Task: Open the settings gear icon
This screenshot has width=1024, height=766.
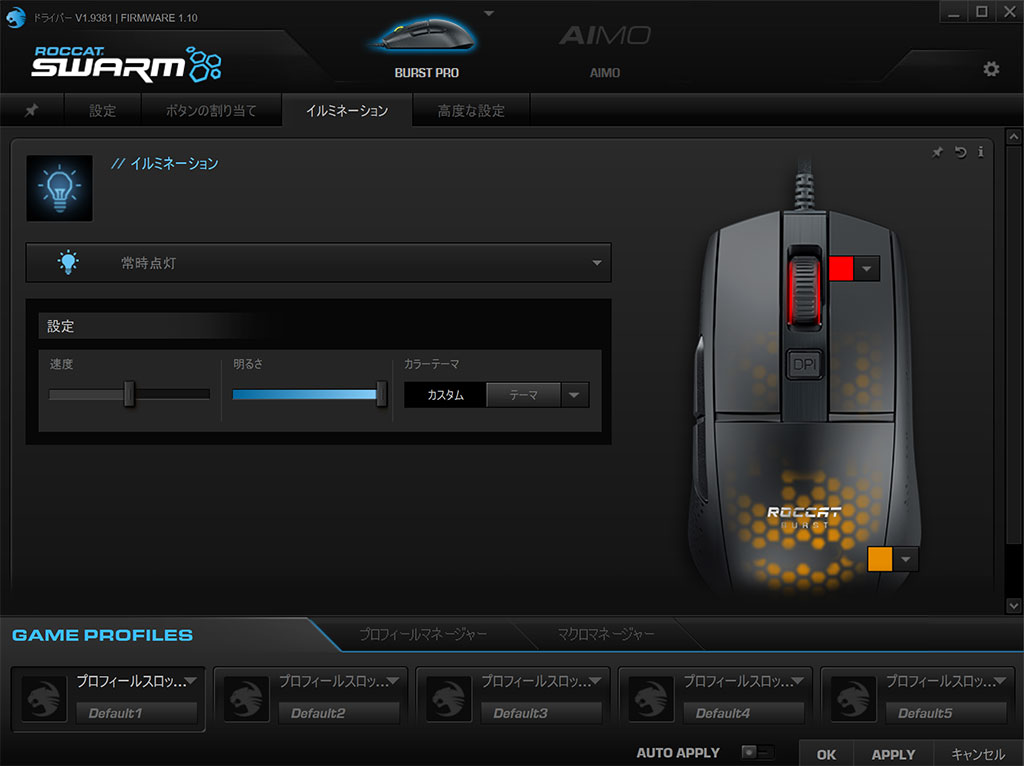Action: tap(991, 69)
